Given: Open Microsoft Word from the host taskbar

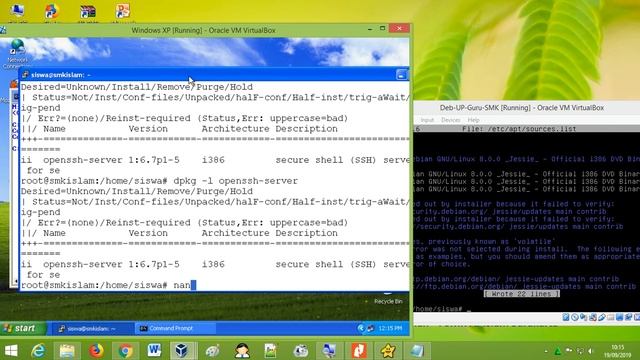Looking at the screenshot, I should pos(154,350).
